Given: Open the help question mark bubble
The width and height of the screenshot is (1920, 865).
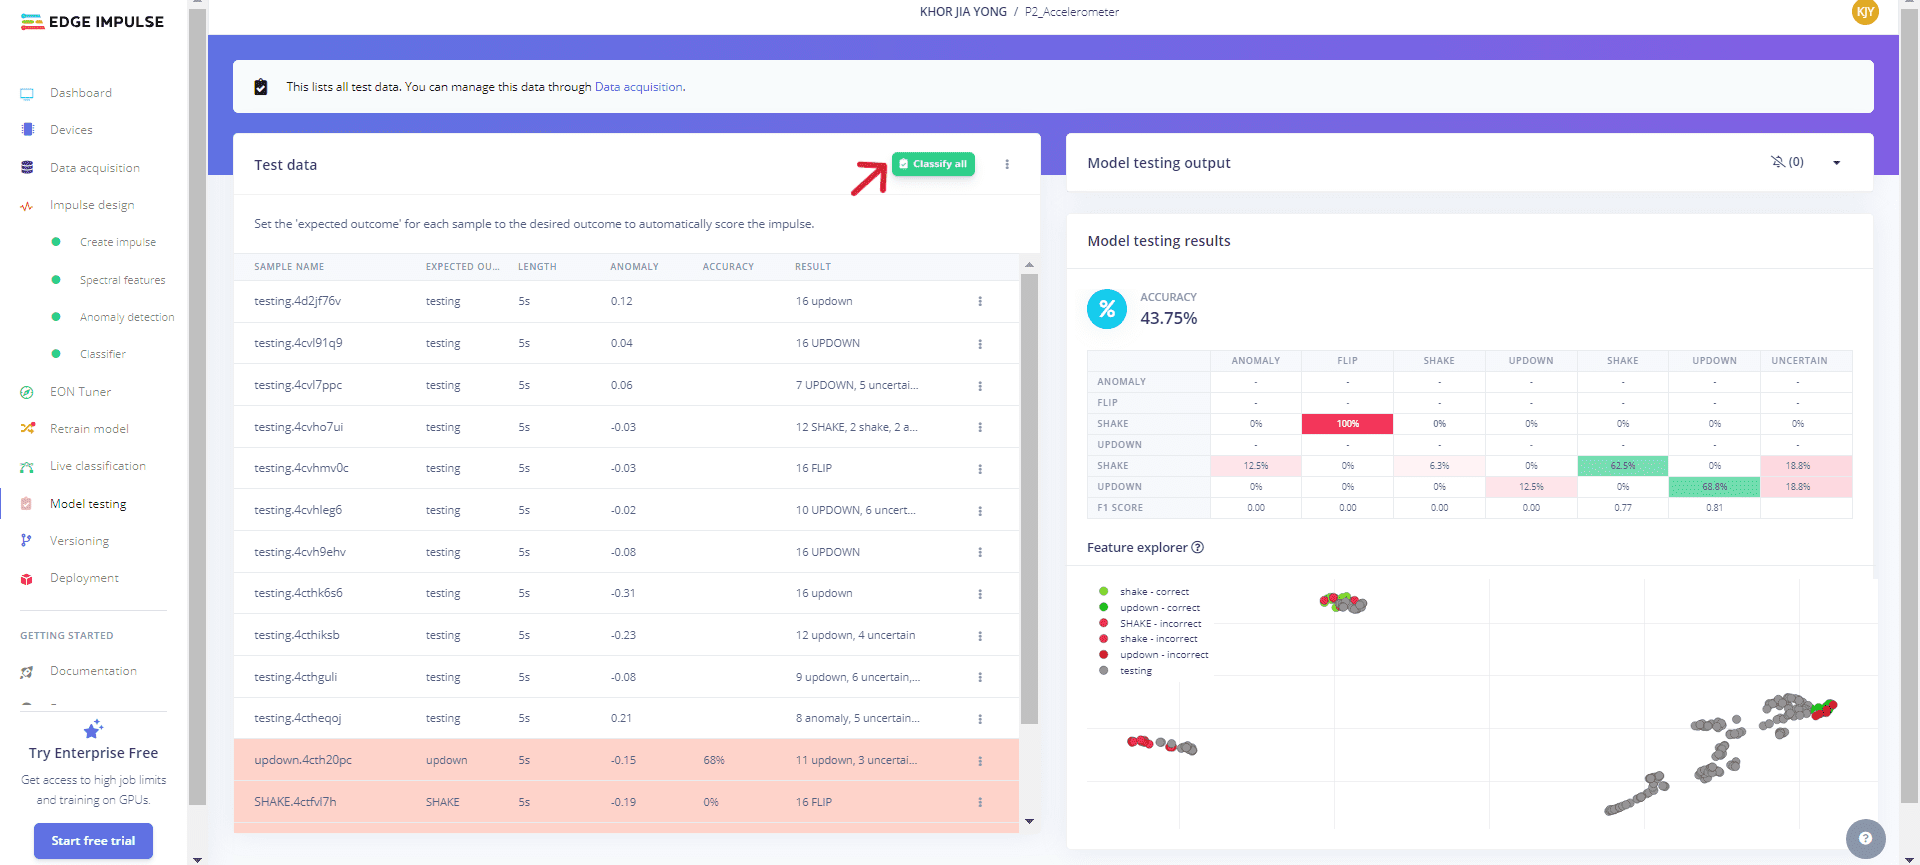Looking at the screenshot, I should pyautogui.click(x=1865, y=839).
